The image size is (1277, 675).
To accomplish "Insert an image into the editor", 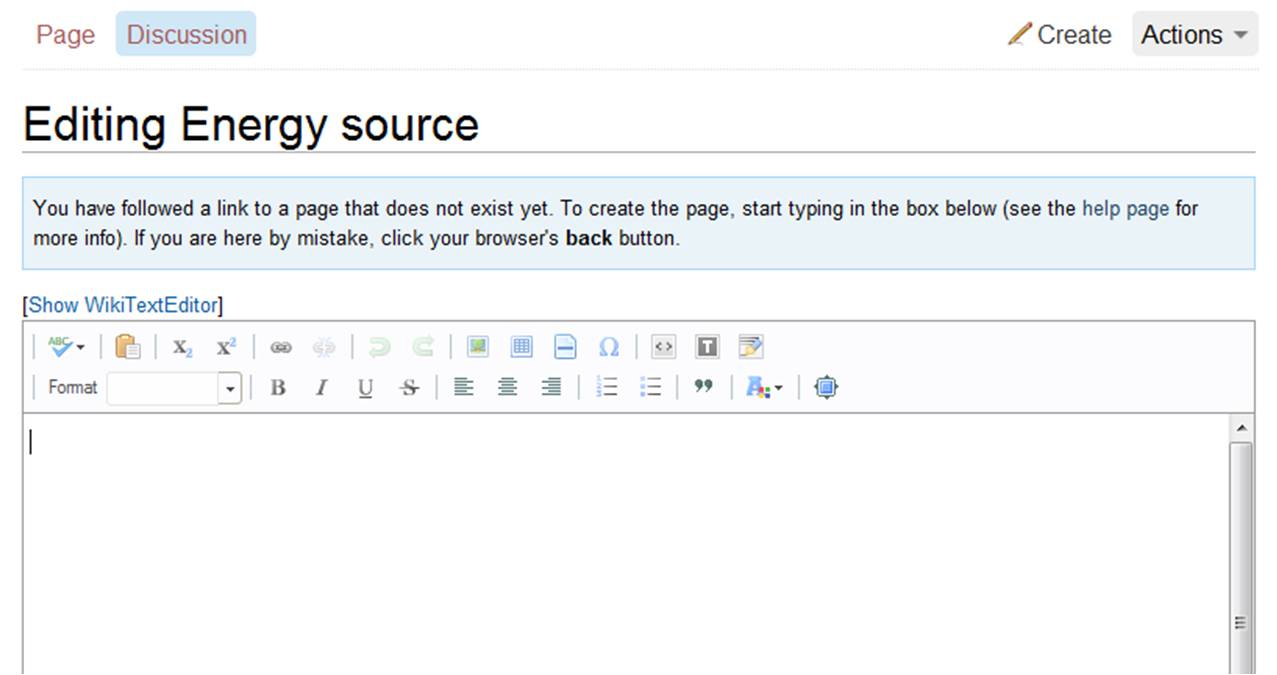I will pyautogui.click(x=478, y=347).
